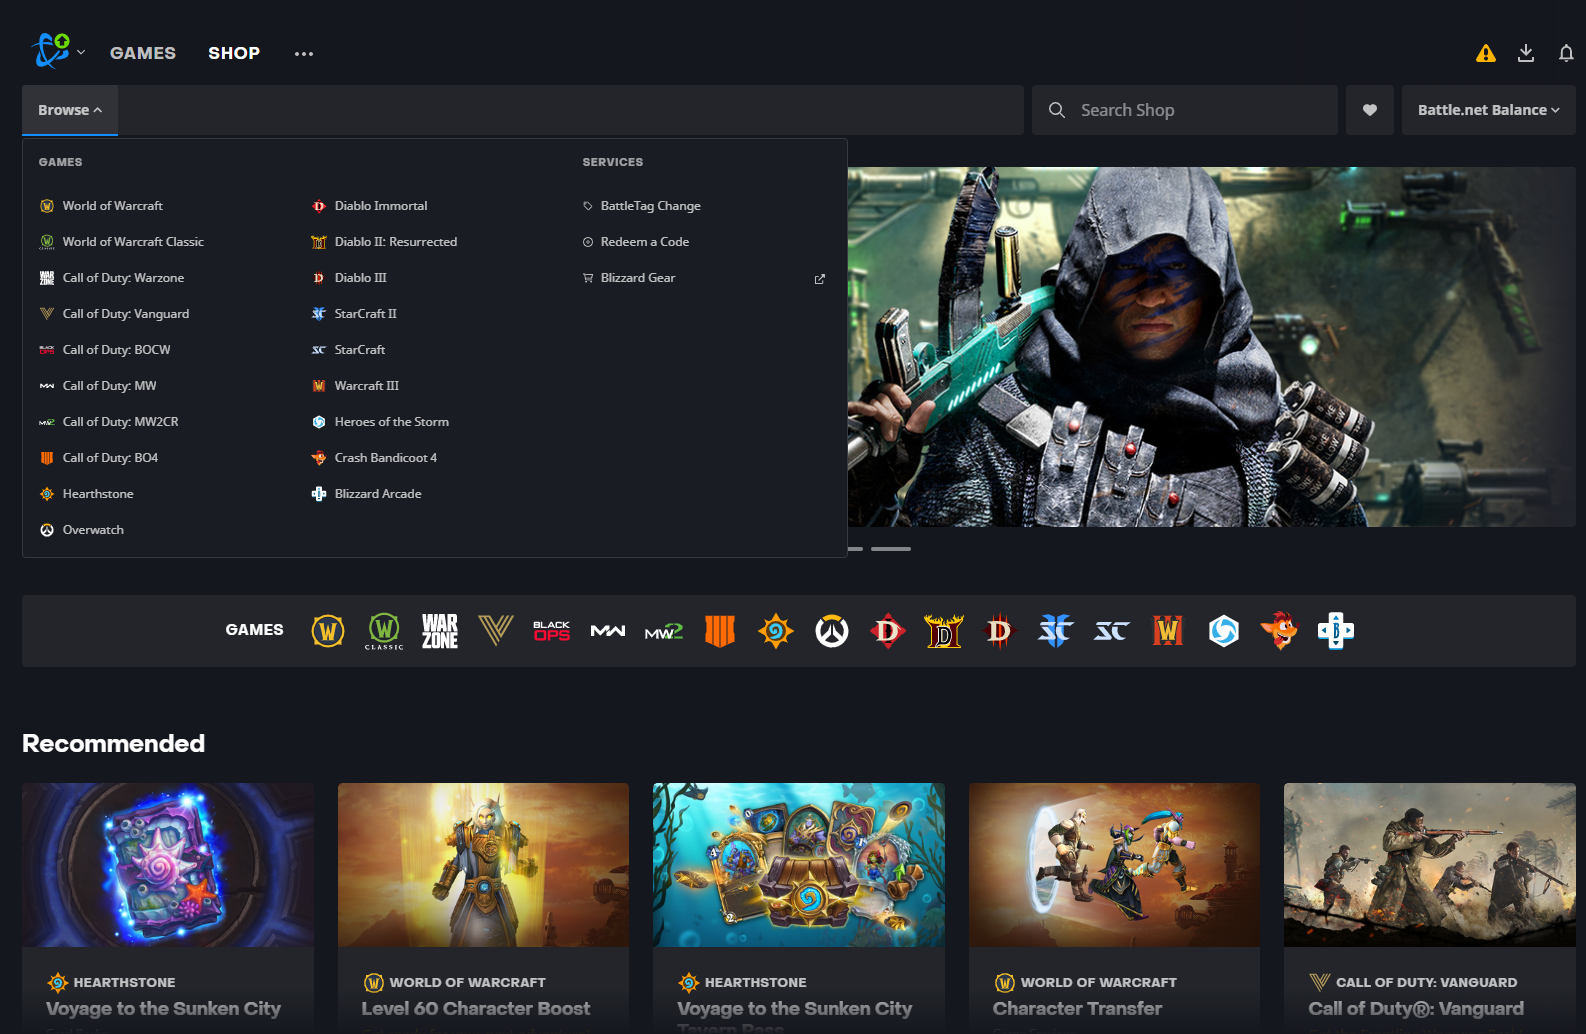The height and width of the screenshot is (1034, 1586).
Task: Open the downloads icon
Action: coord(1526,53)
